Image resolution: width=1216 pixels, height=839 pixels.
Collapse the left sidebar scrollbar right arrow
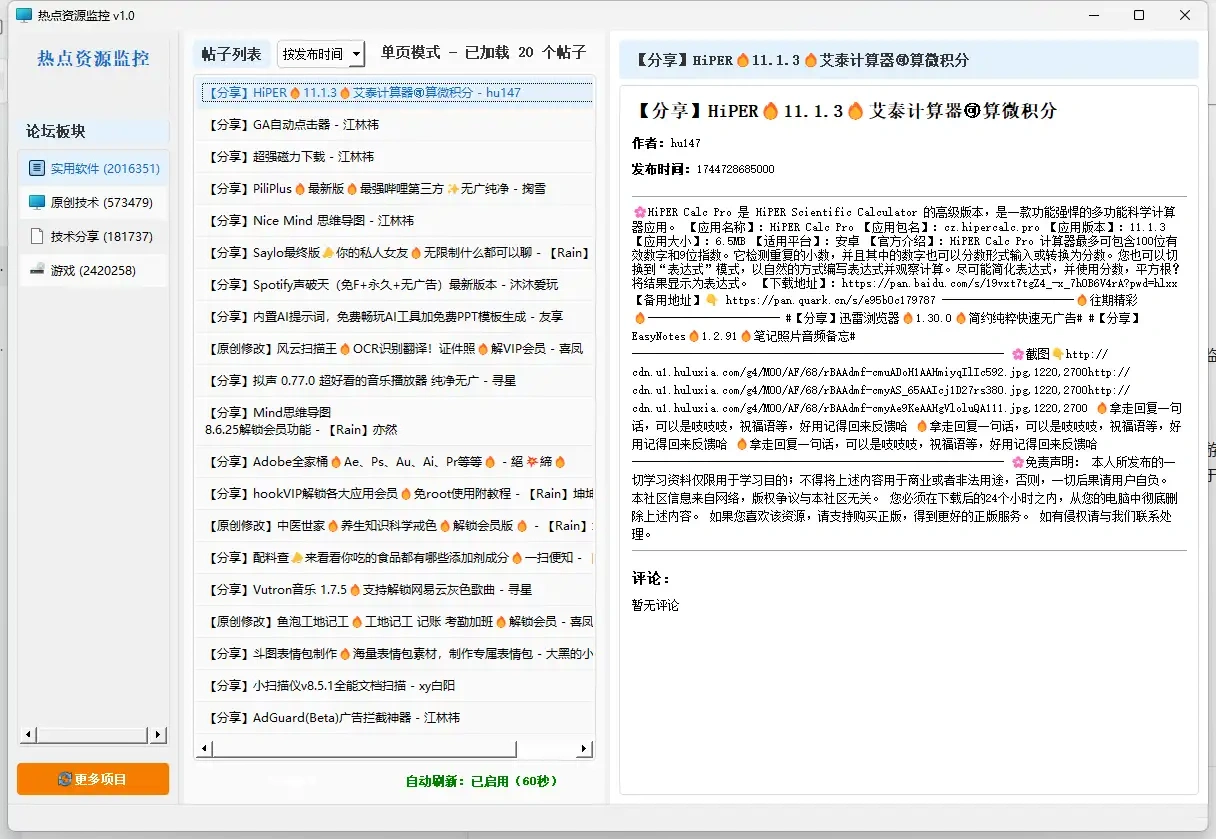point(159,735)
